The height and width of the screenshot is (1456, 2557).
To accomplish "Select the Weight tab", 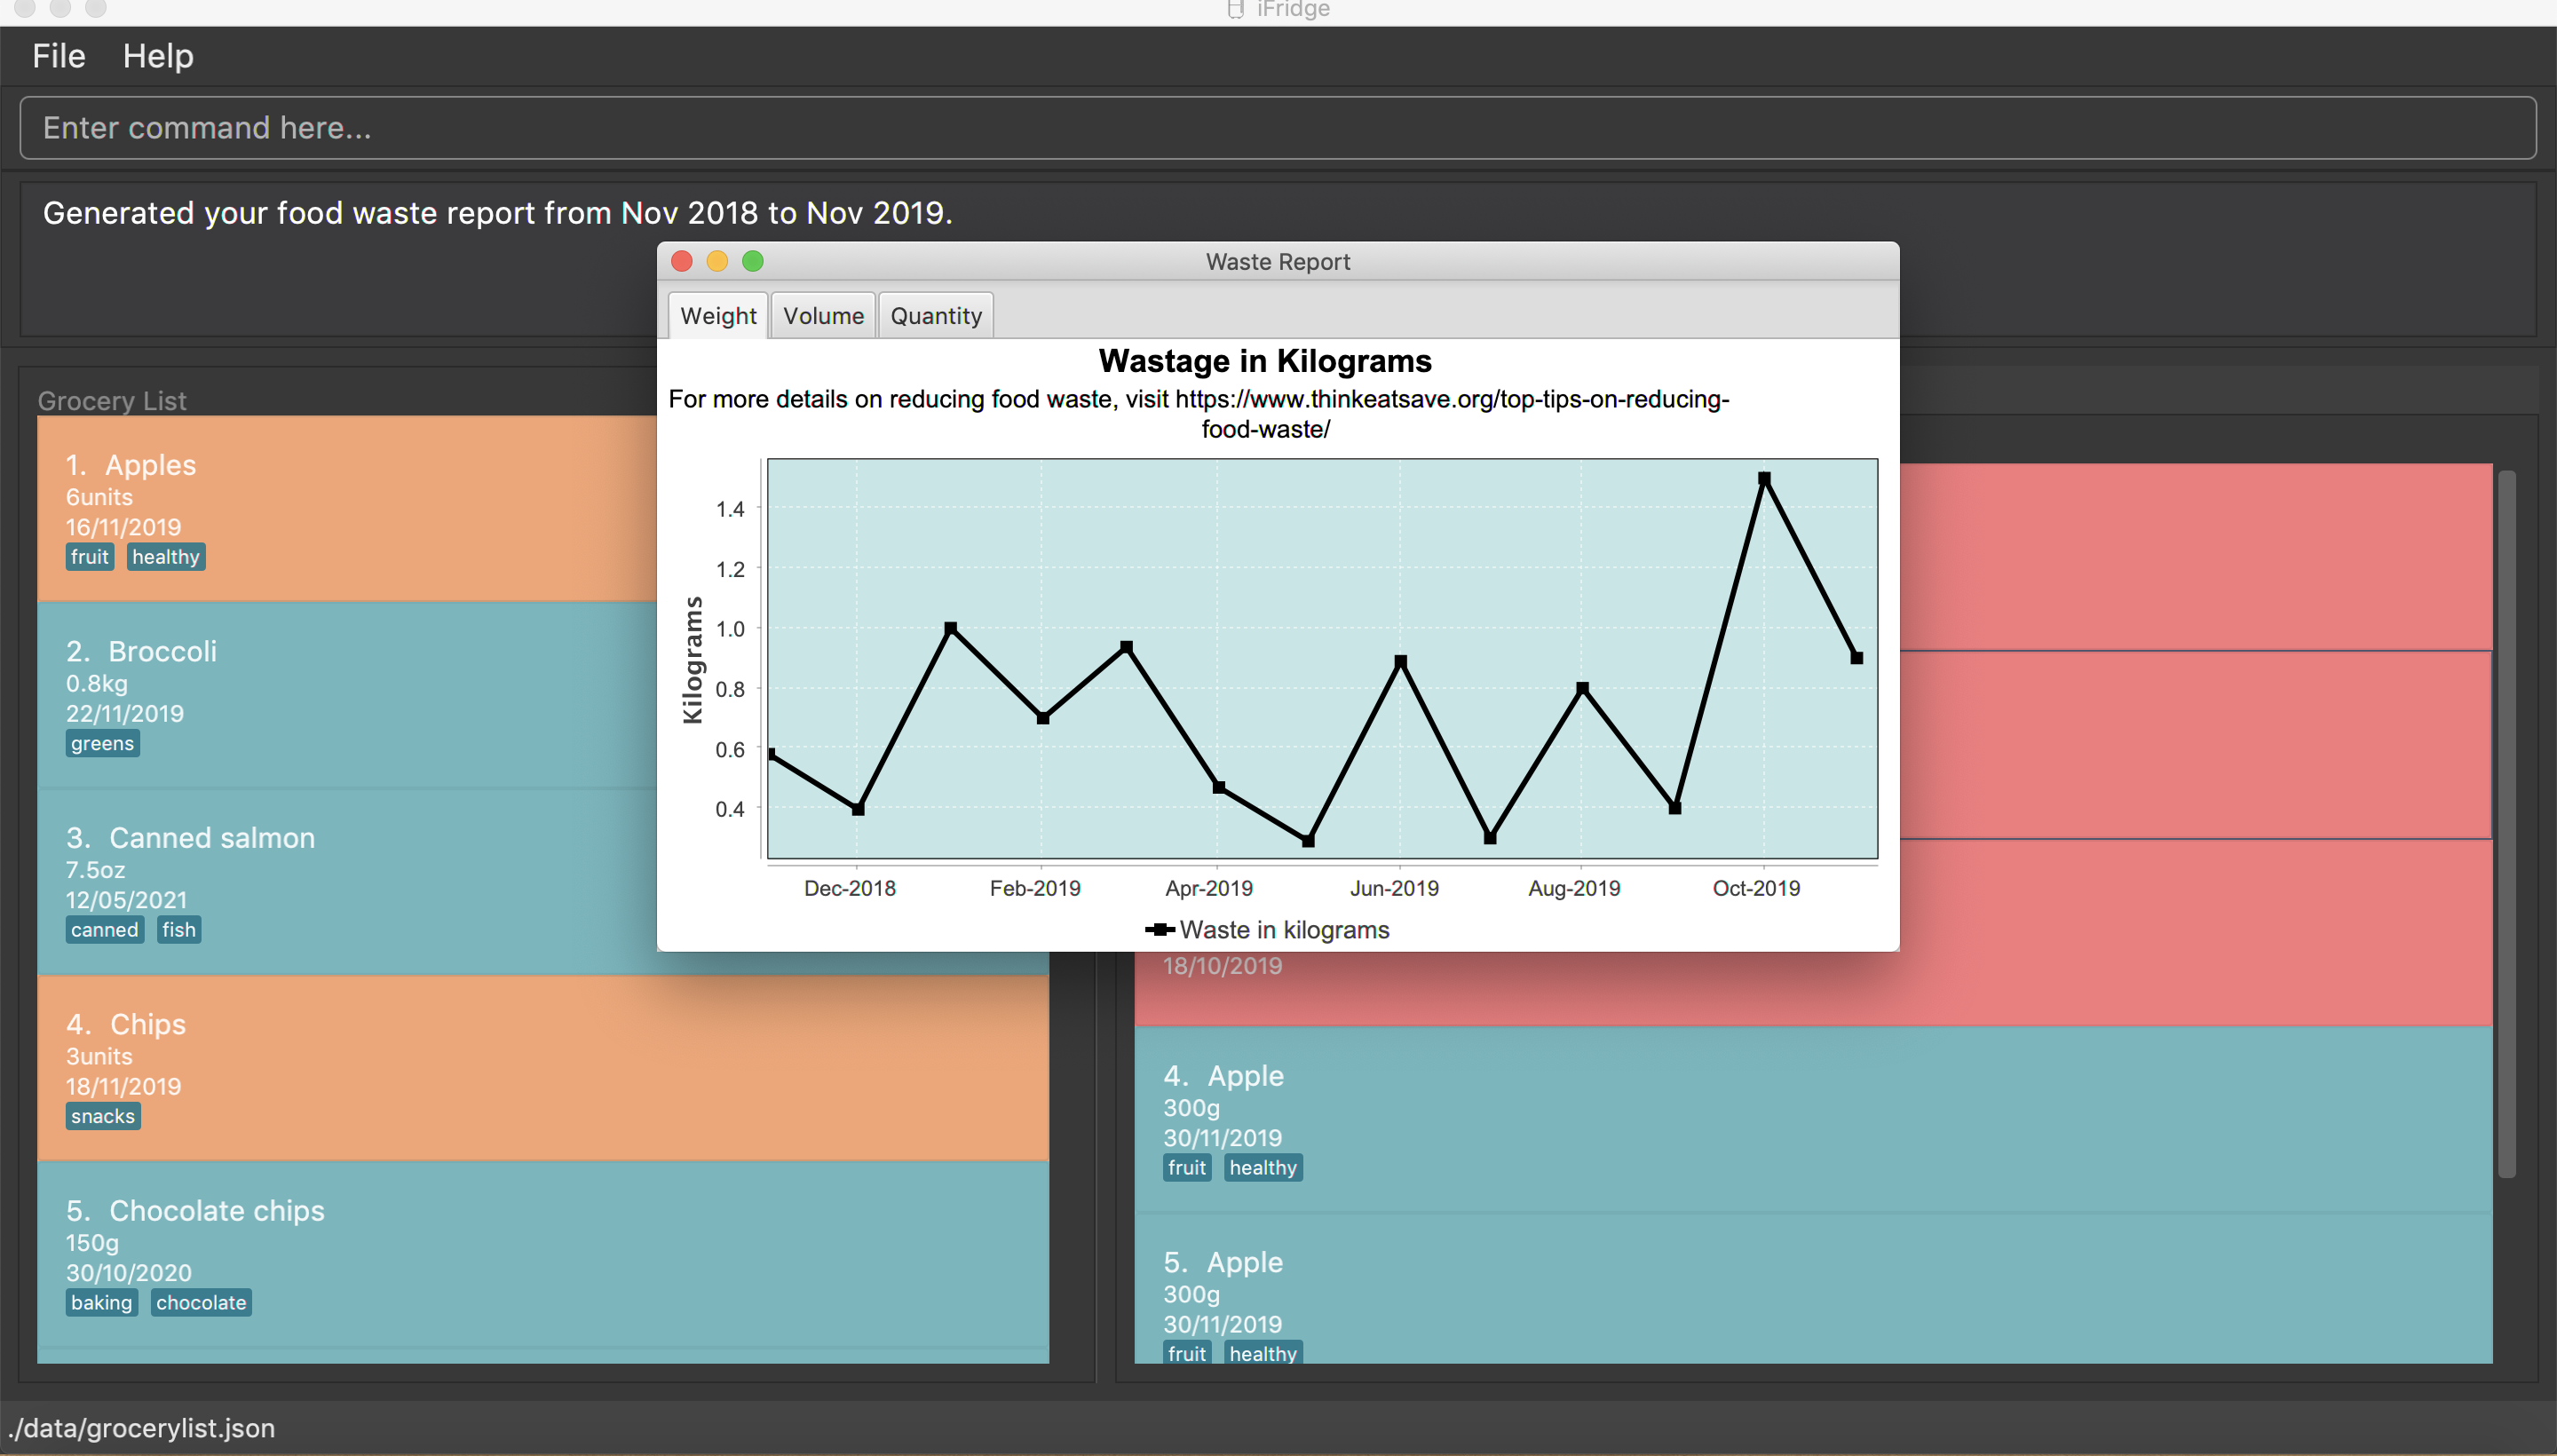I will [x=717, y=316].
